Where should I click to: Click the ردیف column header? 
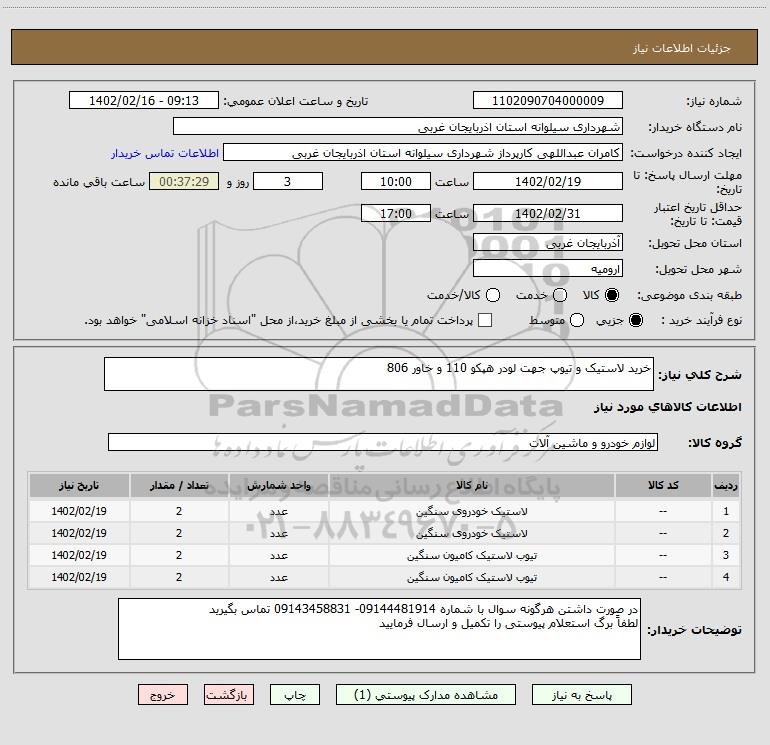pos(726,486)
